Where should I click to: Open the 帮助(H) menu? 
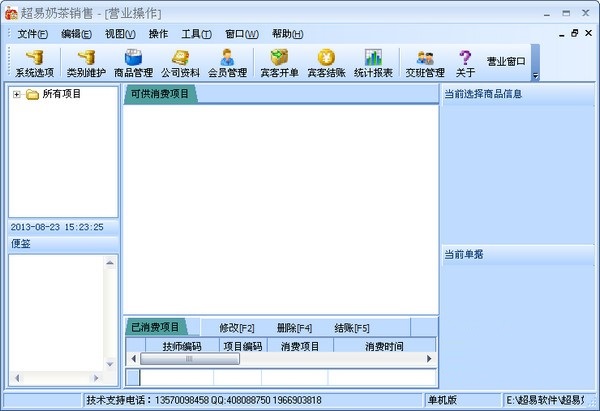point(287,34)
